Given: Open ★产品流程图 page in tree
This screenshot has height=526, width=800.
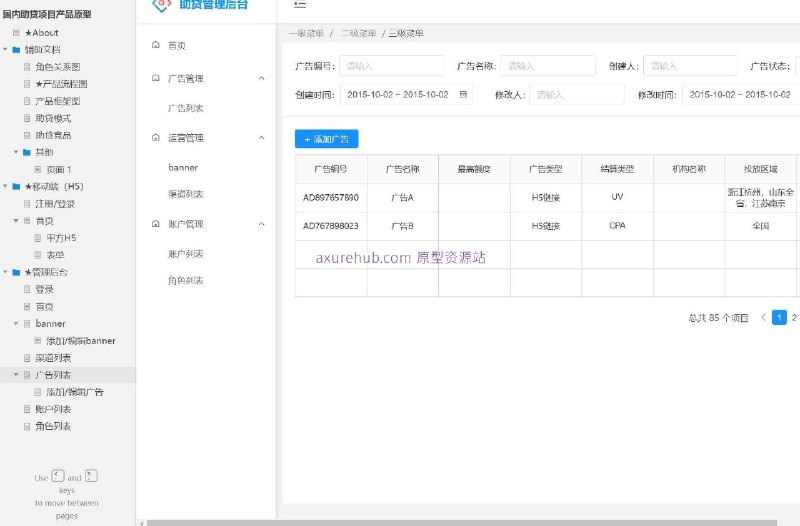Looking at the screenshot, I should pyautogui.click(x=61, y=84).
